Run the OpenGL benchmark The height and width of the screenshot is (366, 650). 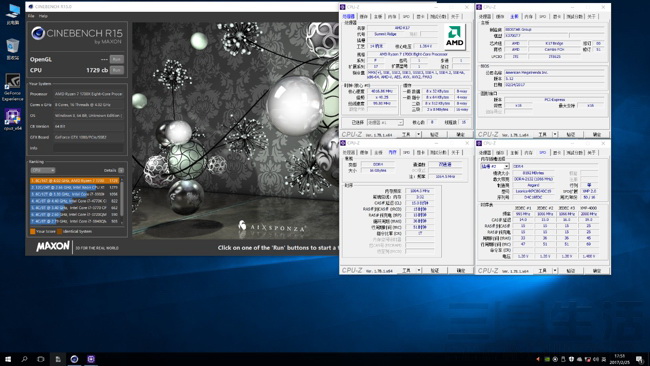pos(117,59)
